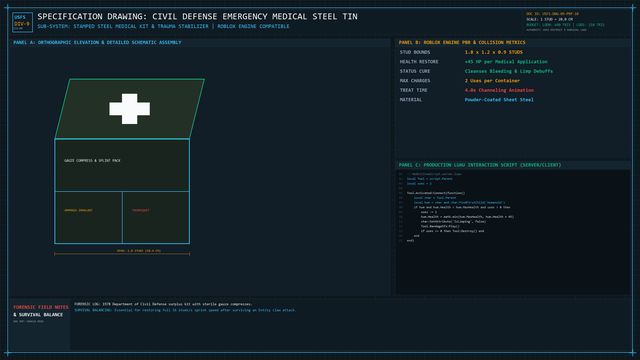
Task: Click the "1.8 x 1.2 x 0.9 STUDS" value
Action: [493, 52]
